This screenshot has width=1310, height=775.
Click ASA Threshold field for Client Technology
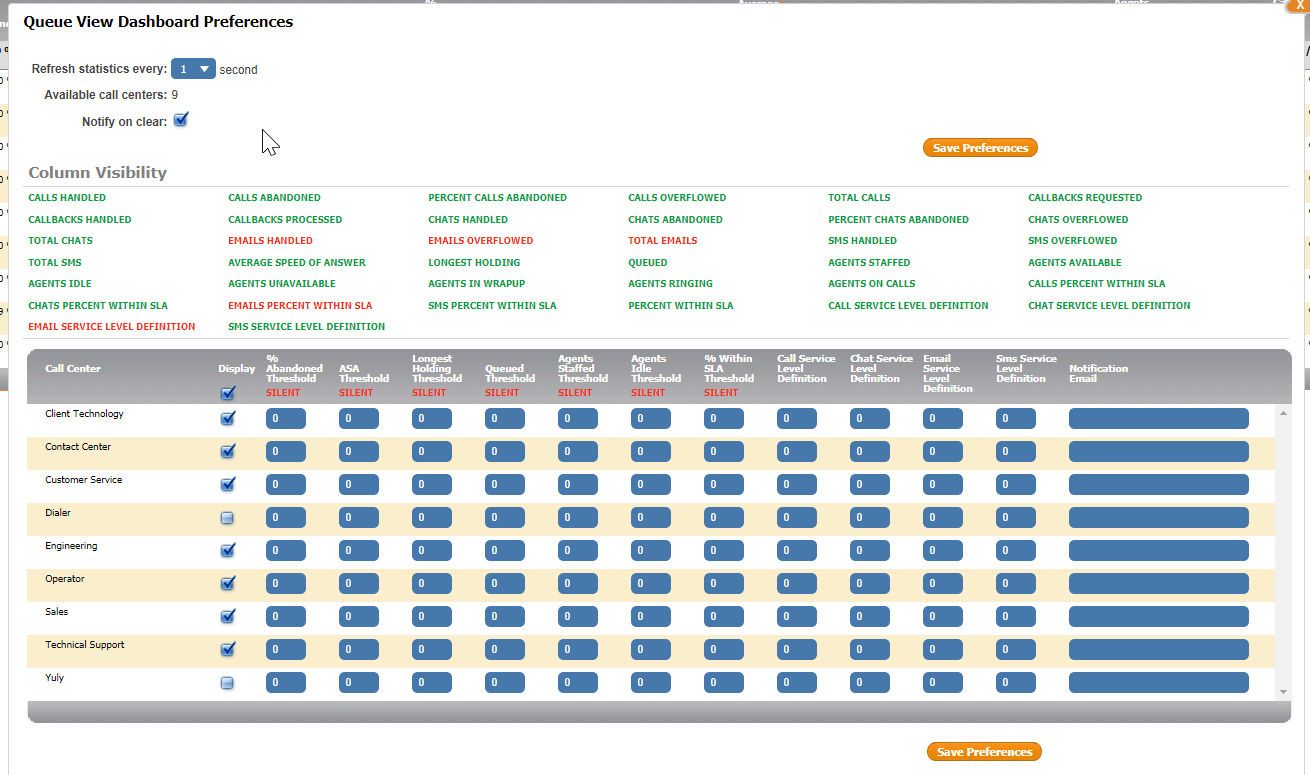coord(359,419)
